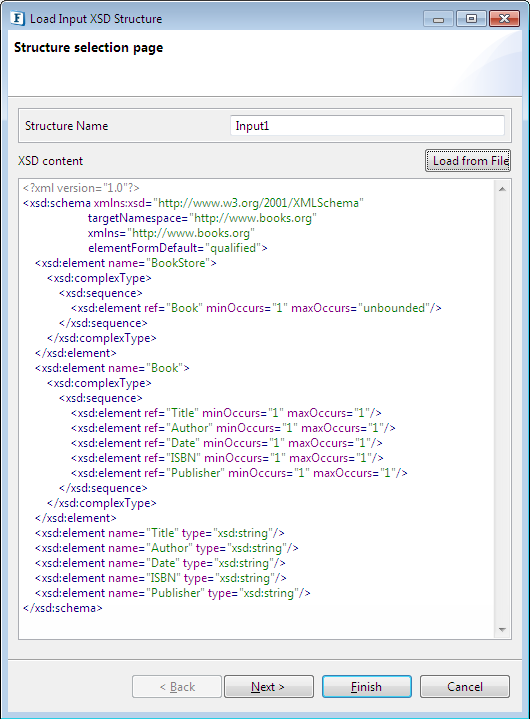Maximize the Load Input XSD Structure window

click(x=471, y=19)
